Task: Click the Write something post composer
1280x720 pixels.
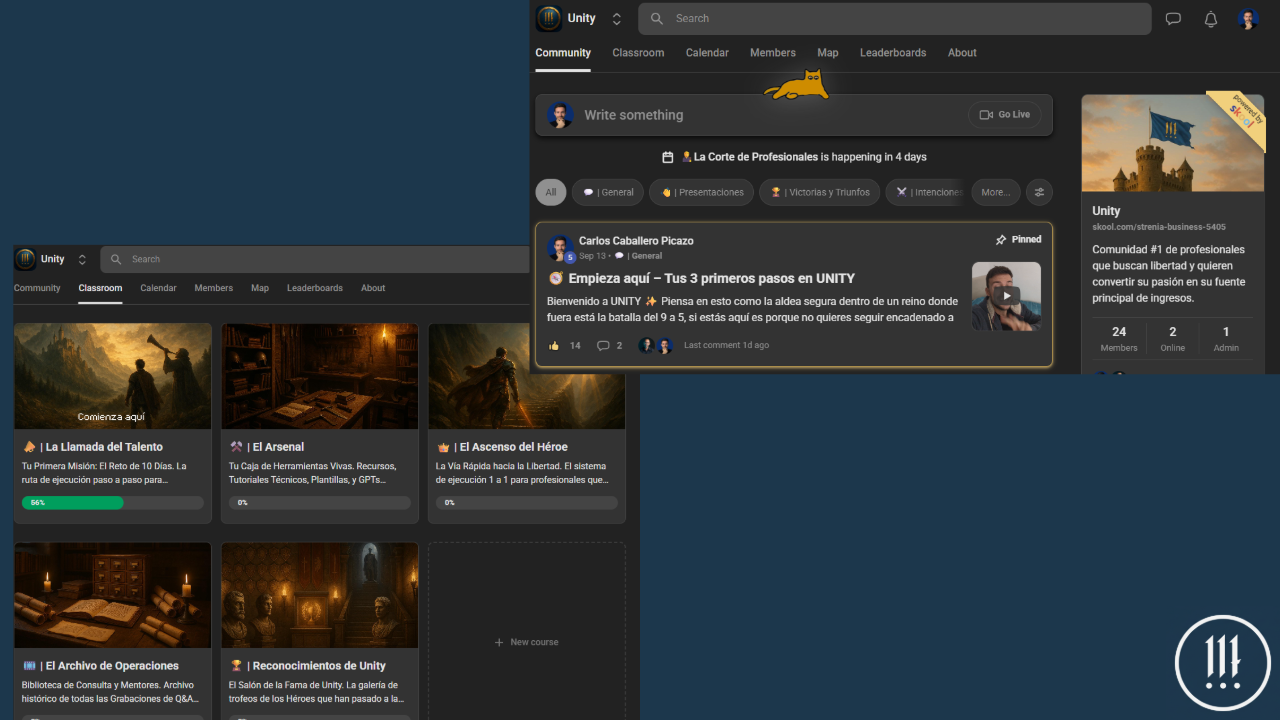Action: [794, 115]
